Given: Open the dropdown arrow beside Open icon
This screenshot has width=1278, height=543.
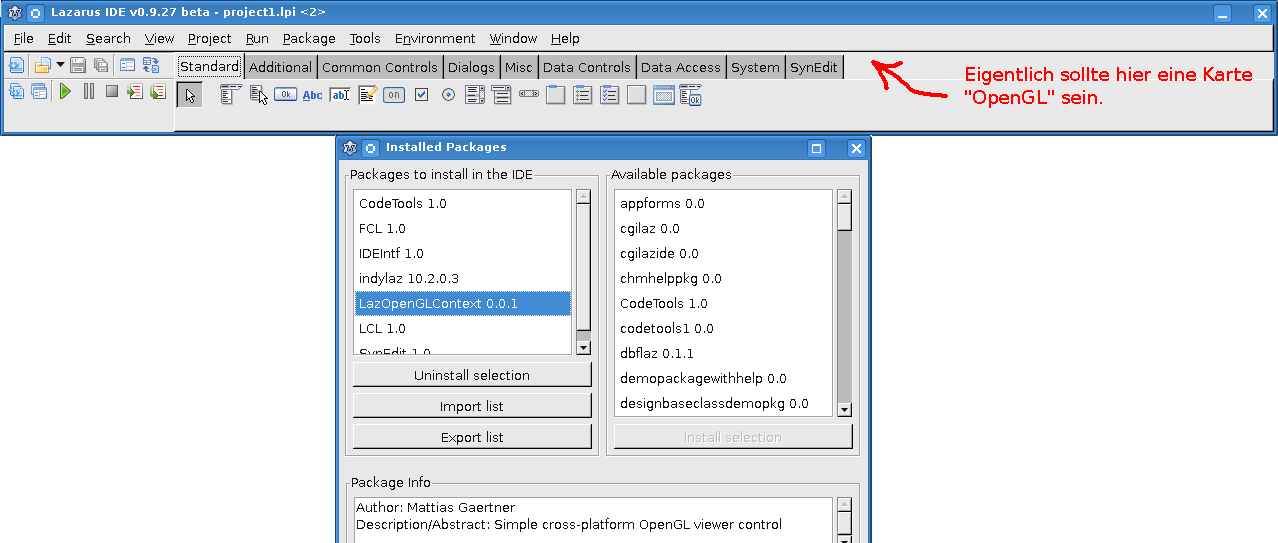Looking at the screenshot, I should click(60, 66).
